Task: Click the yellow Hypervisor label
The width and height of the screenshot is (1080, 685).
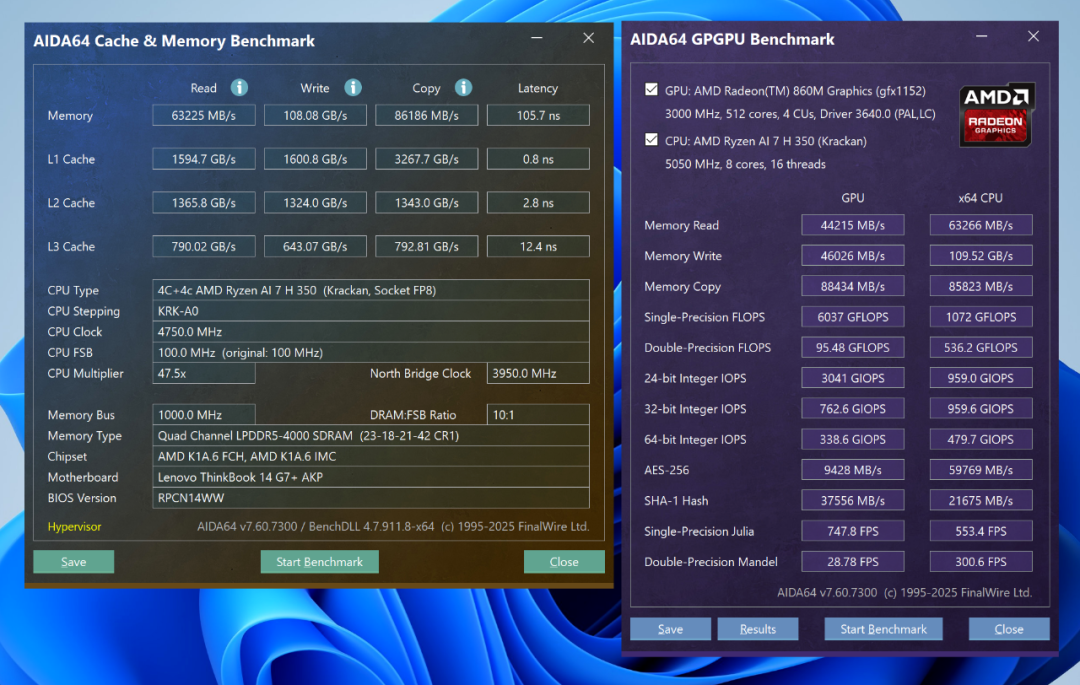Action: (x=74, y=527)
